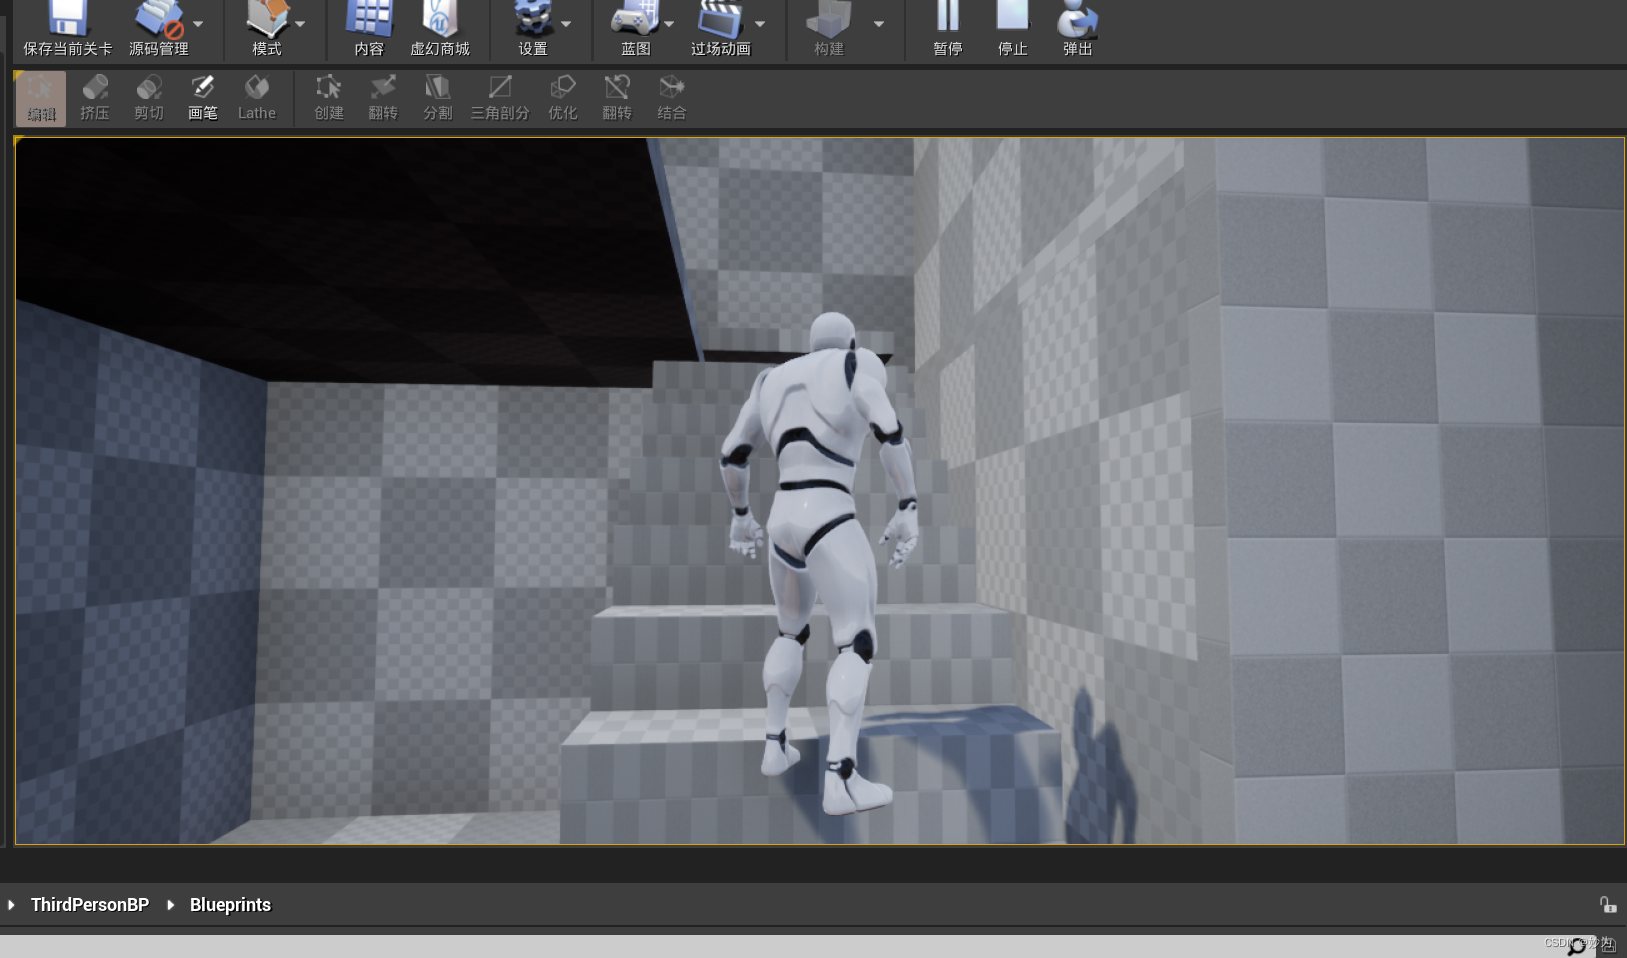Click the Blueprints breadcrumb folder
Screen dimensions: 1627x958
coord(230,905)
